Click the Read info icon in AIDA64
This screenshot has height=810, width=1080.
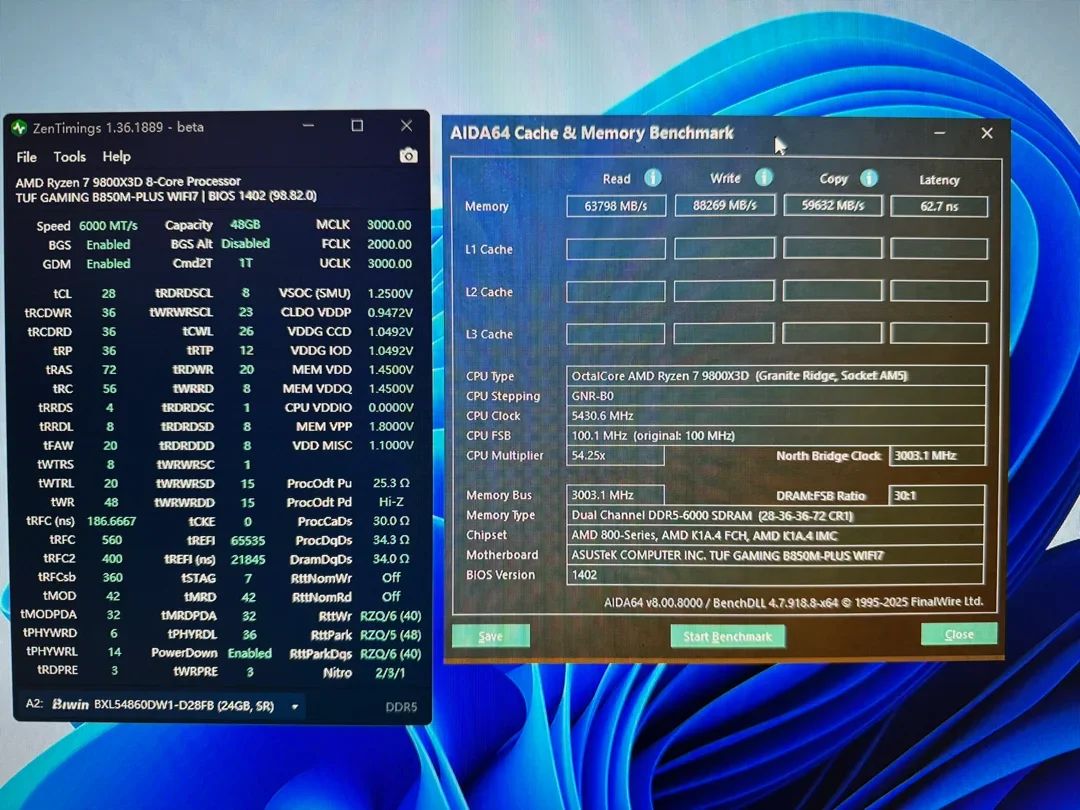tap(652, 178)
